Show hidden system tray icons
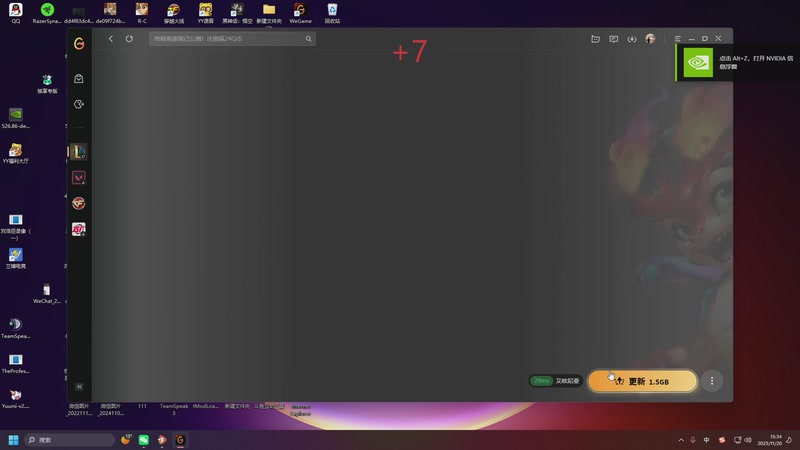800x450 pixels. click(x=681, y=440)
